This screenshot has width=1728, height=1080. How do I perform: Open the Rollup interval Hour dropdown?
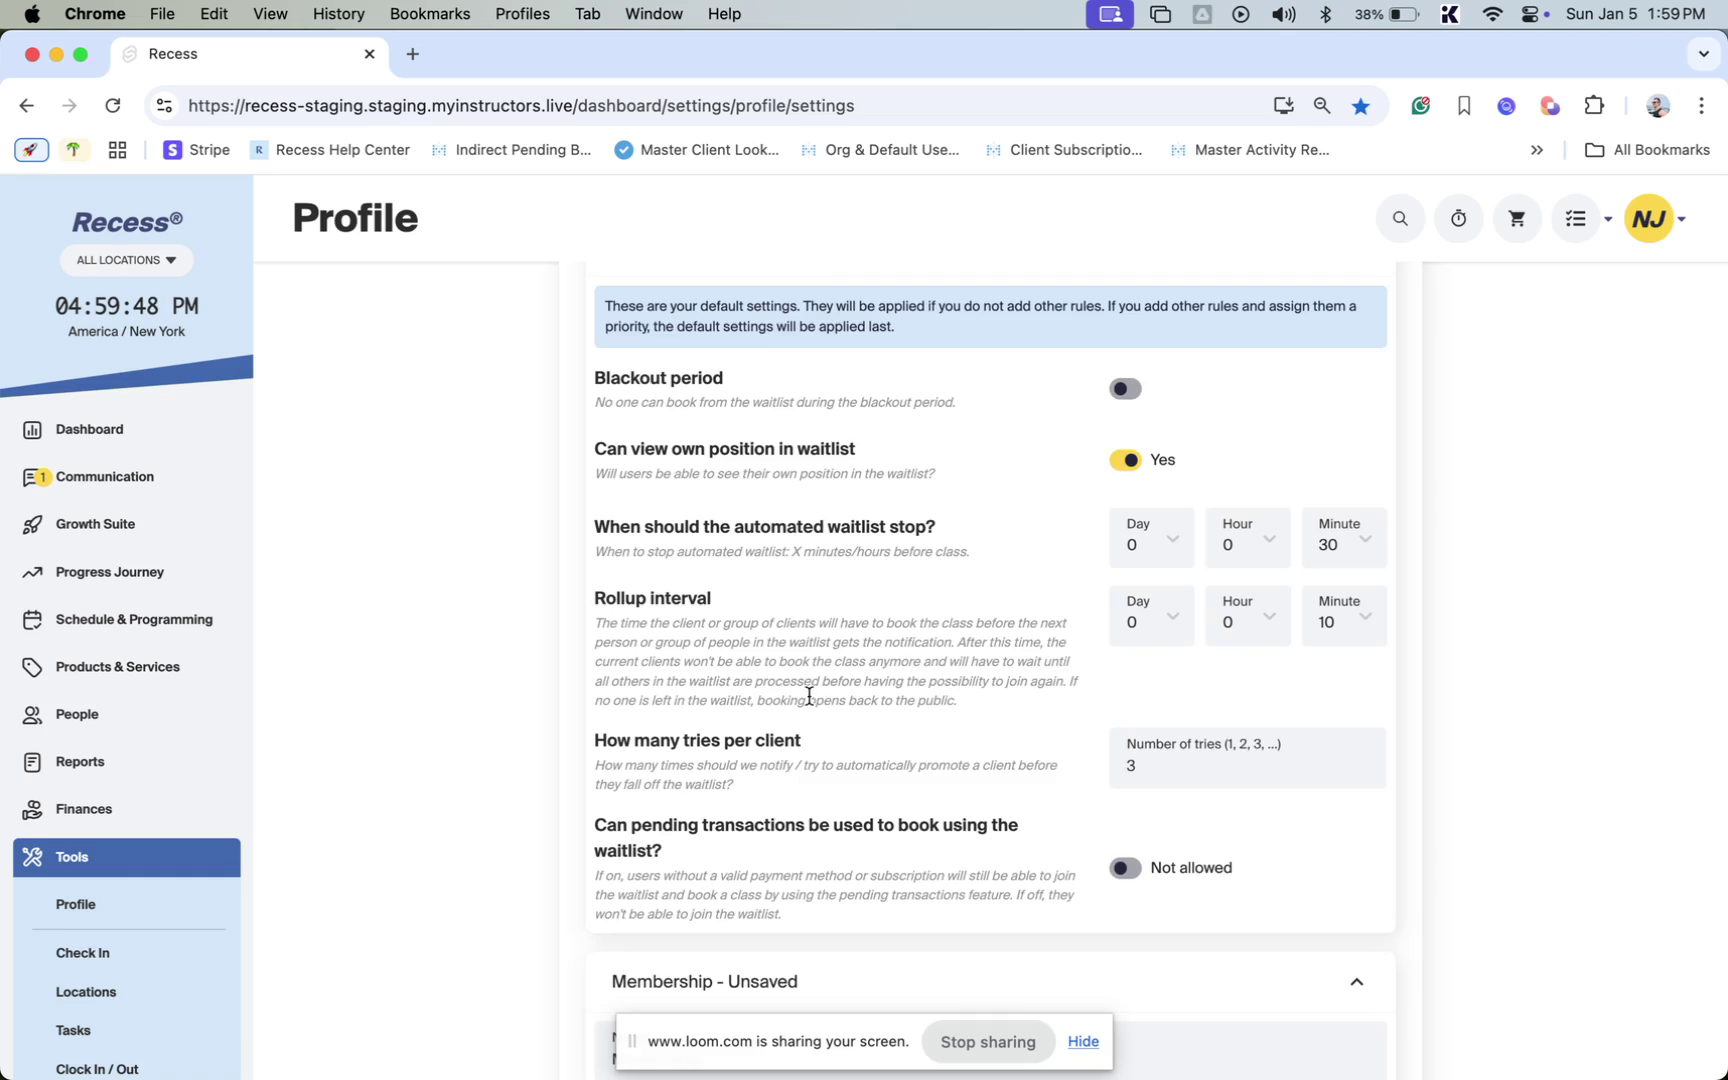tap(1247, 615)
